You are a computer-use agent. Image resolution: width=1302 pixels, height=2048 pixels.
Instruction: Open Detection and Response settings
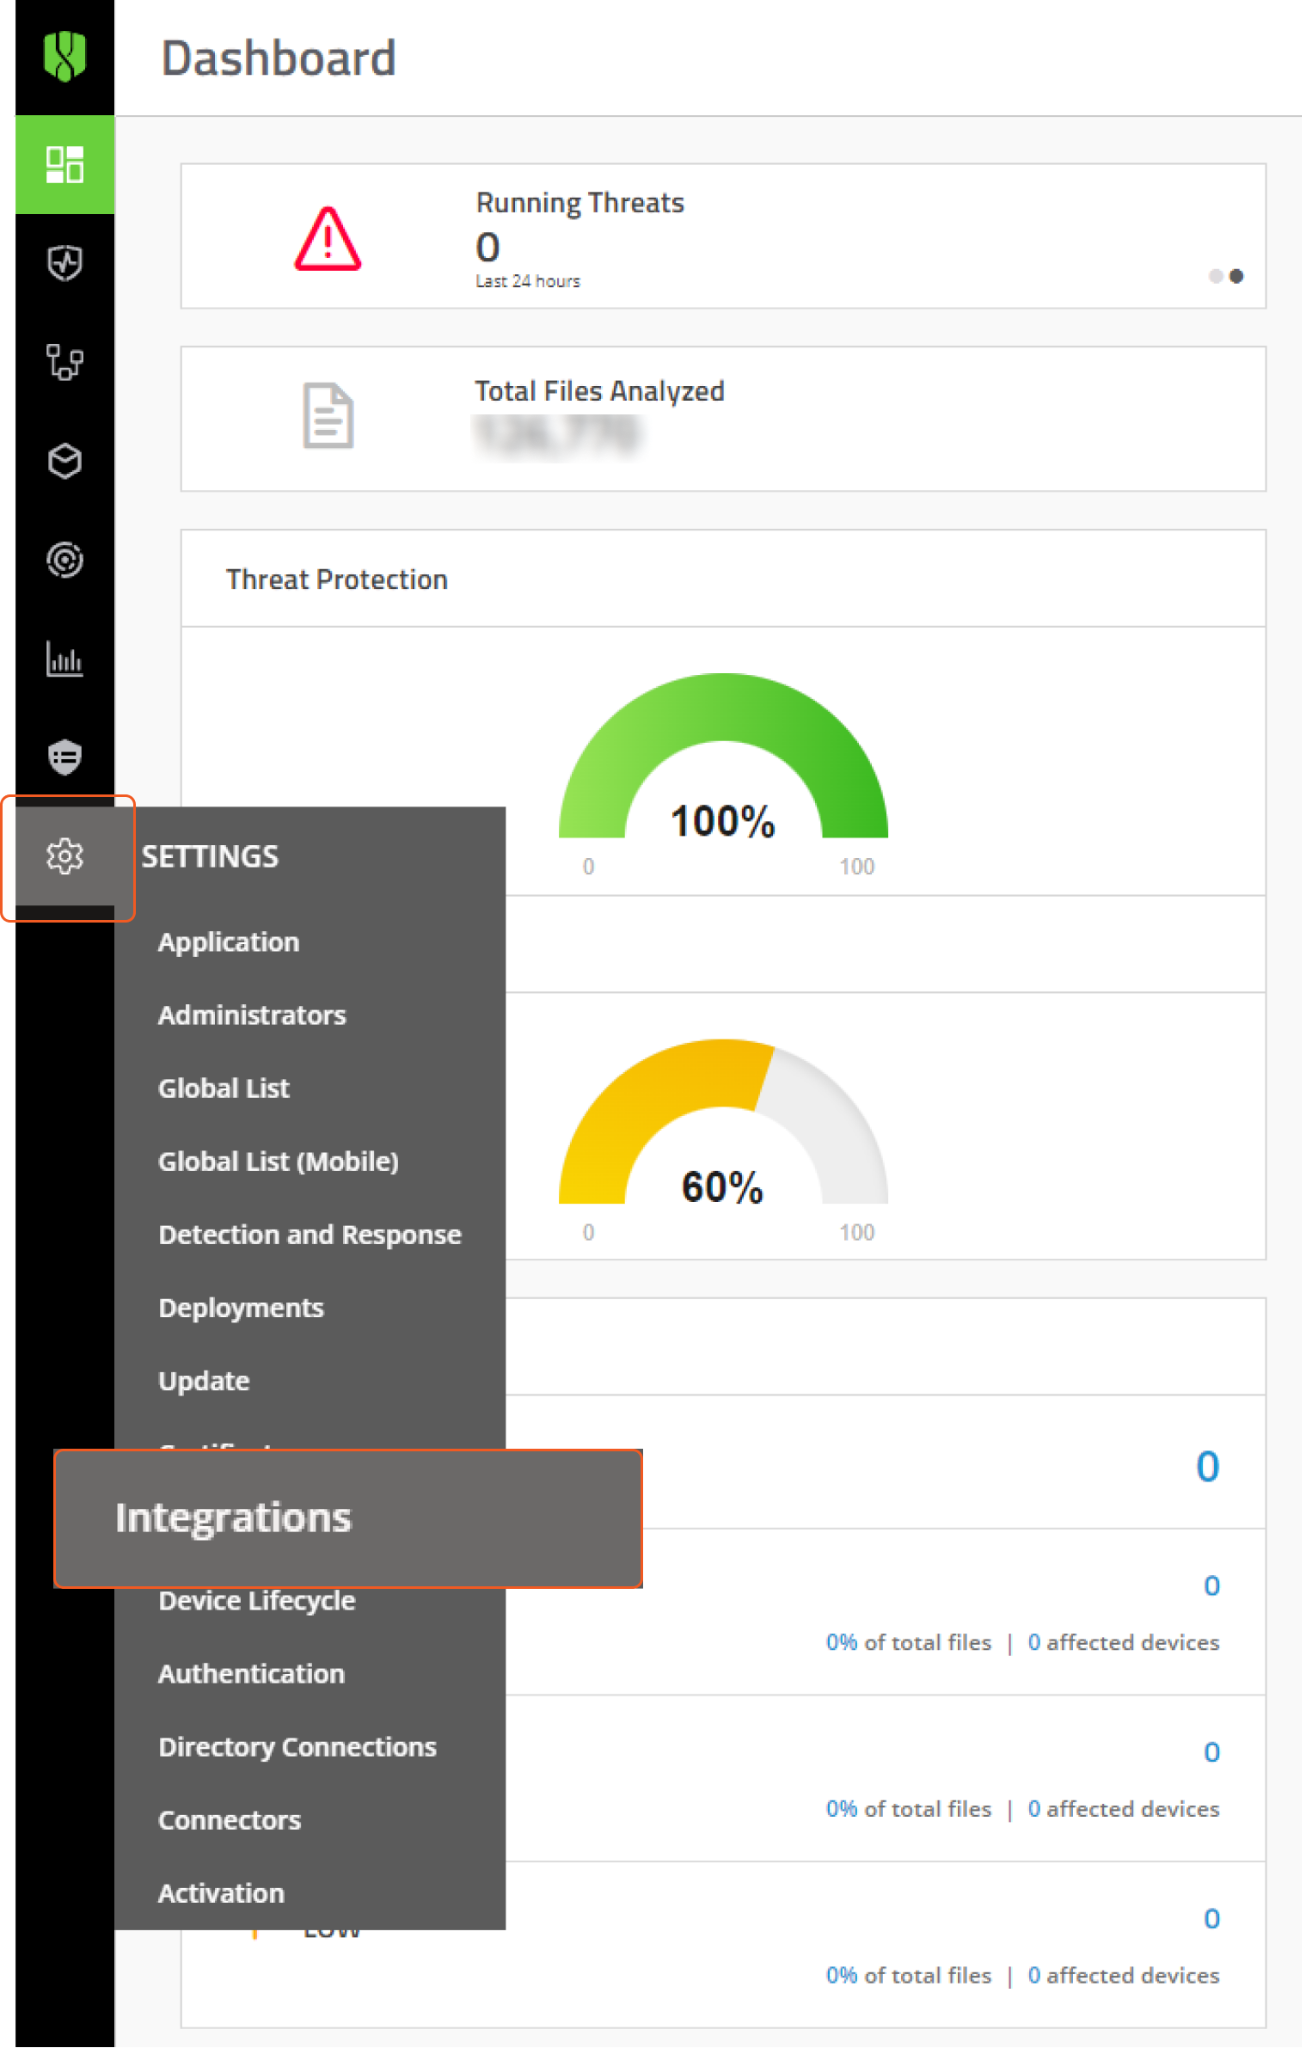pos(309,1235)
